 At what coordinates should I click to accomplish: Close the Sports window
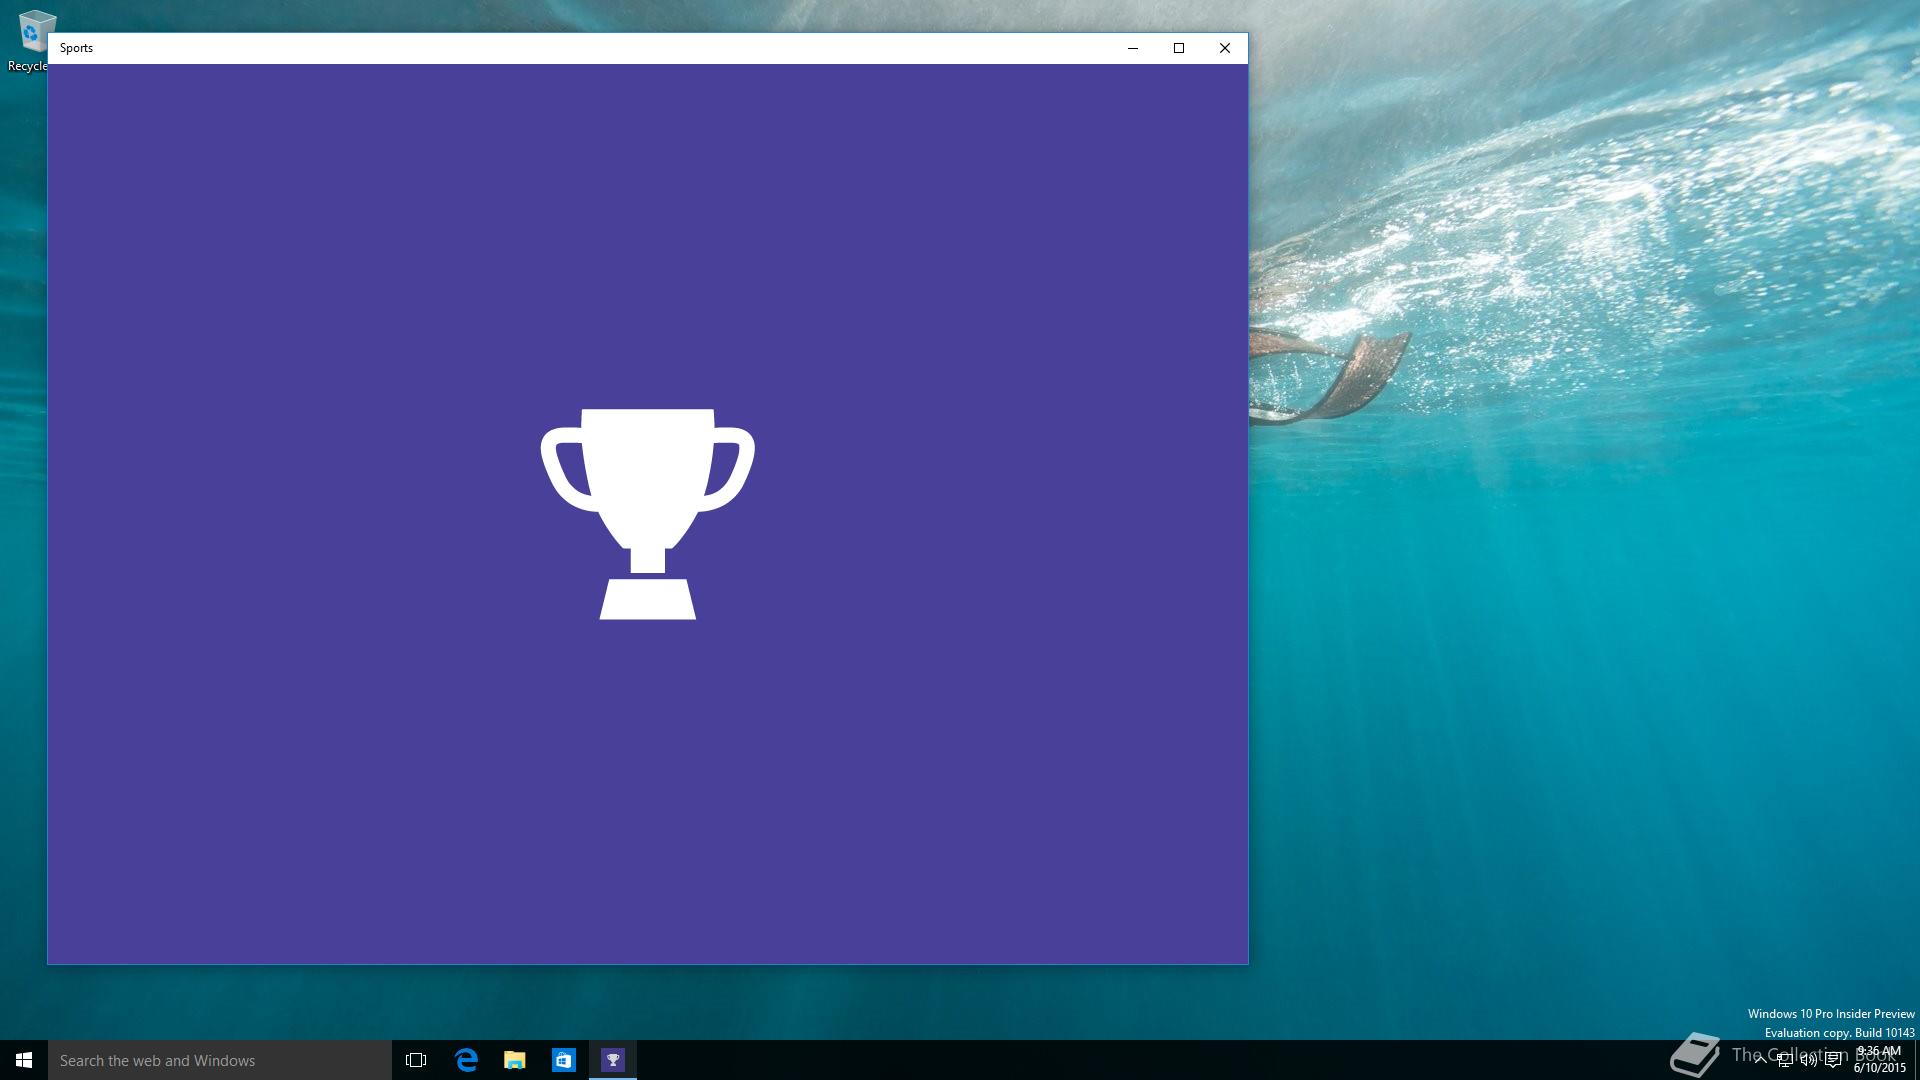tap(1225, 48)
